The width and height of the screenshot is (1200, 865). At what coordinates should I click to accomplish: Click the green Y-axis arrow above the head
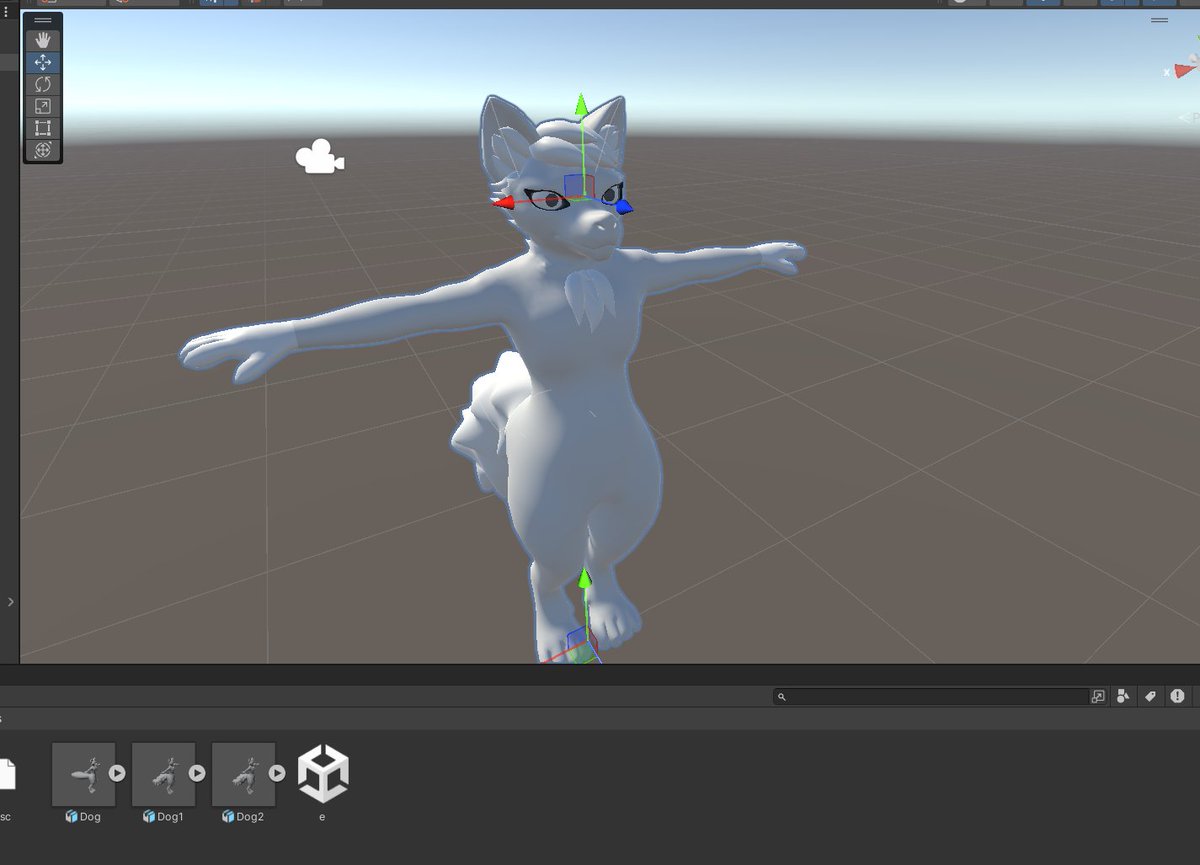(580, 106)
